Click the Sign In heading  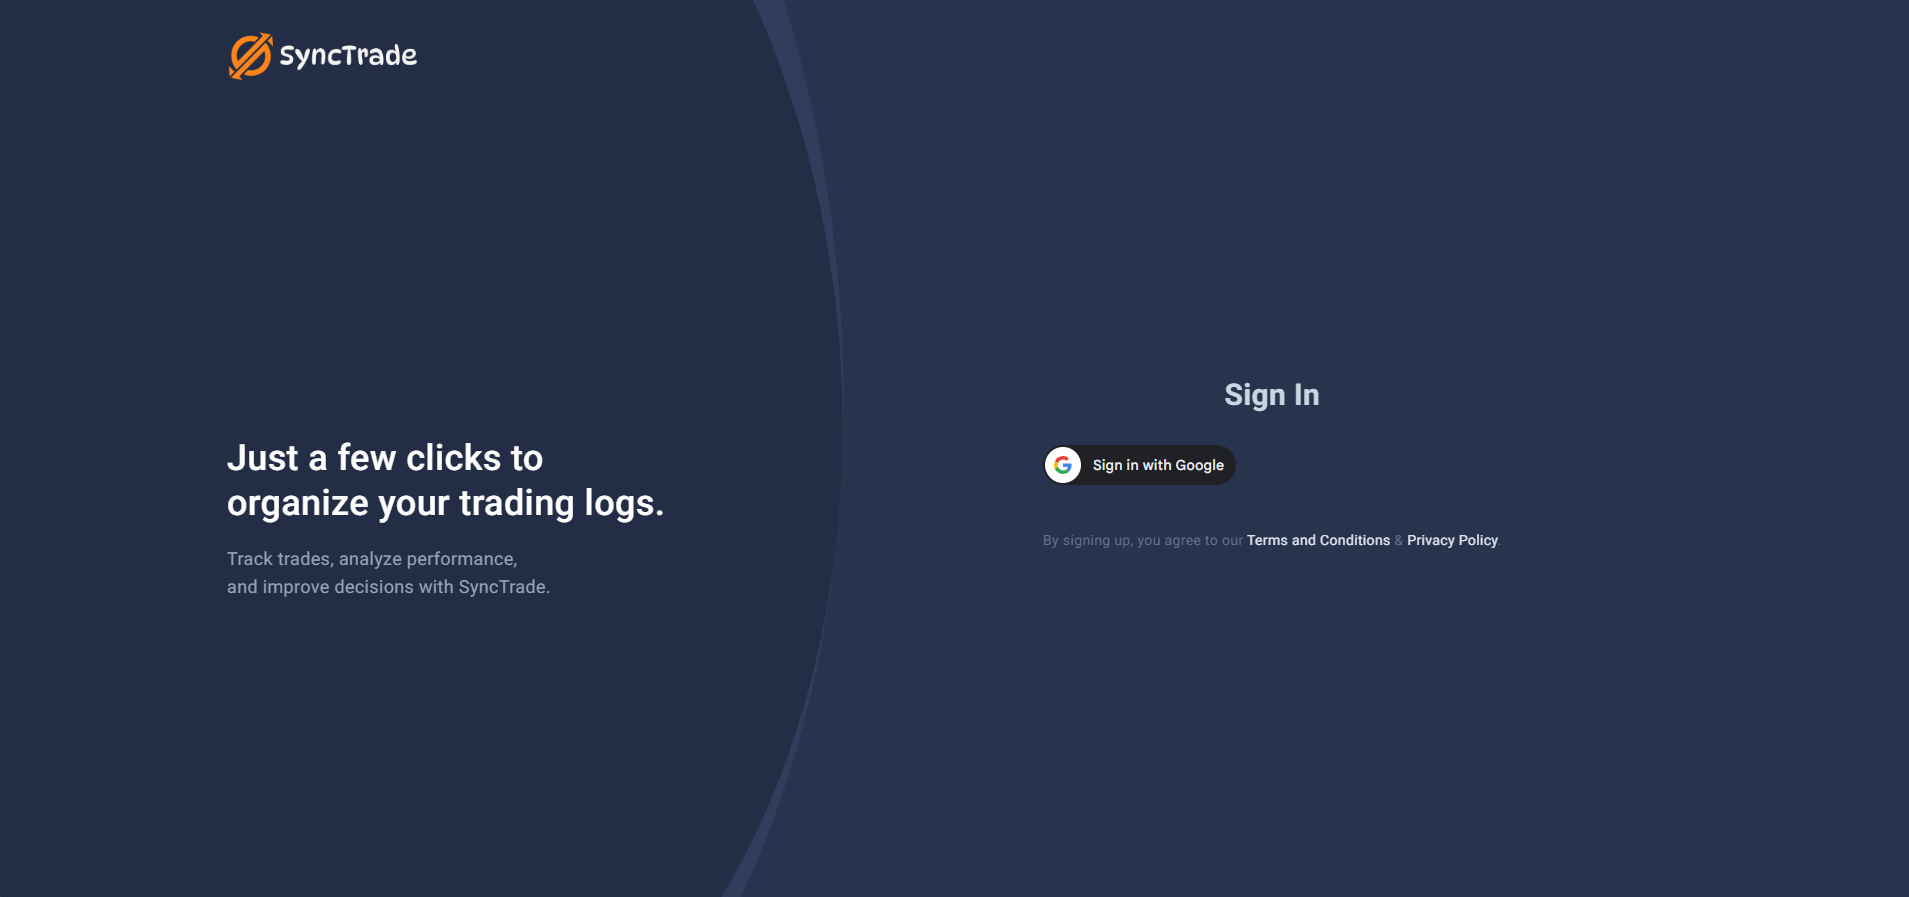pos(1271,395)
